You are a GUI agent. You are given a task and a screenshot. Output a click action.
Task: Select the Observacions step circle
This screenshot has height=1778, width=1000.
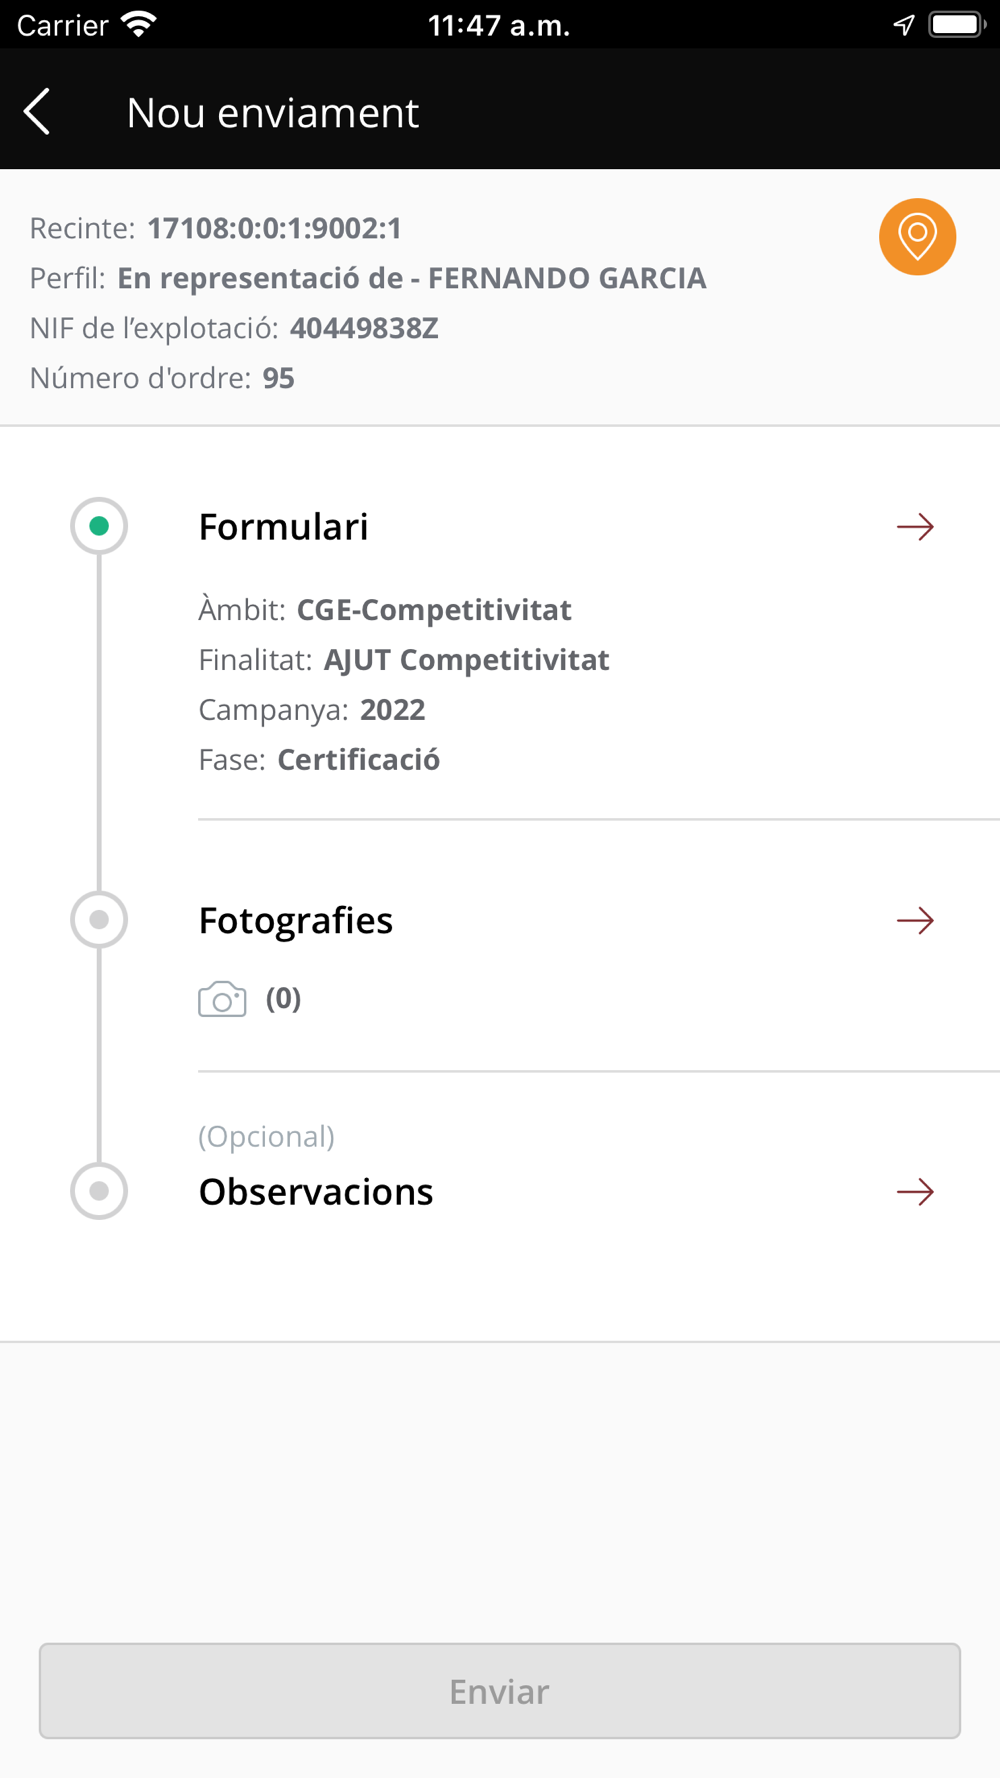[99, 1191]
